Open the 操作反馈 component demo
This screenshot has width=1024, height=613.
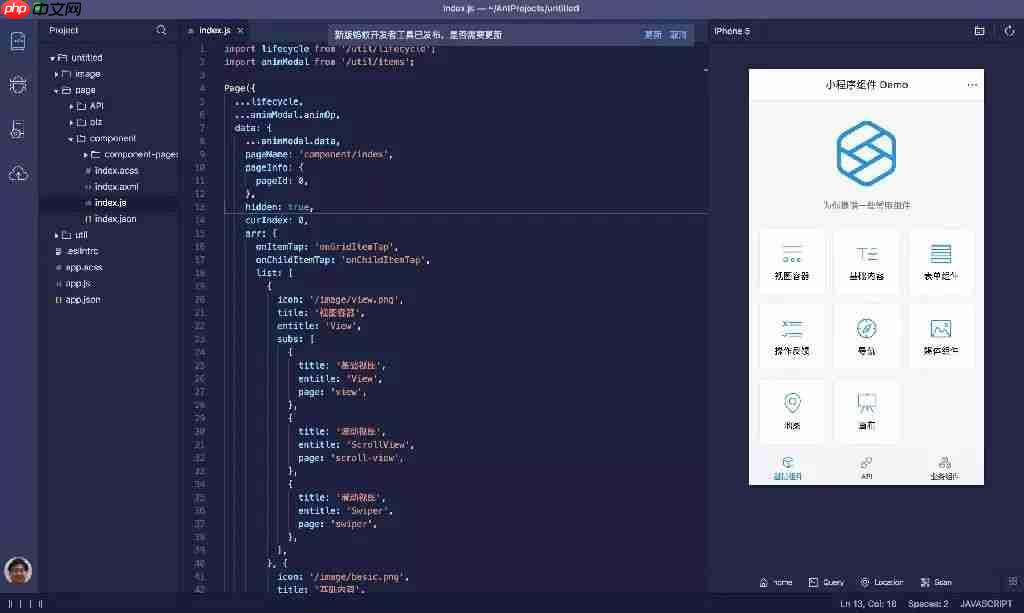pyautogui.click(x=792, y=337)
